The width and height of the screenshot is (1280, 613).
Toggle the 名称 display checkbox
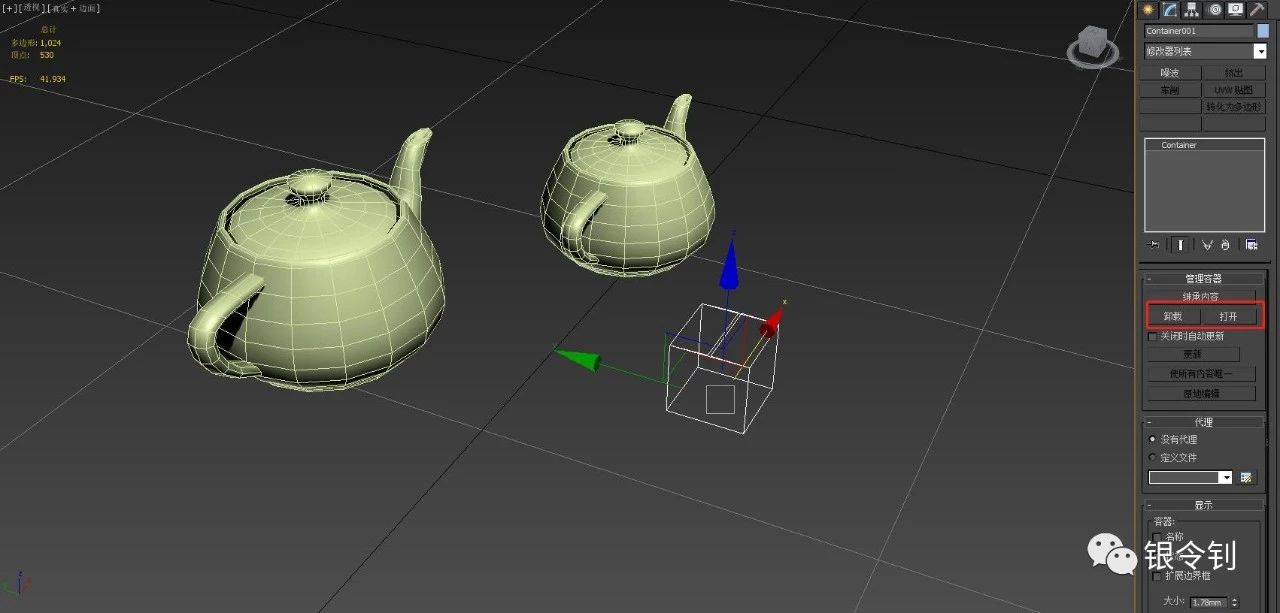1158,537
